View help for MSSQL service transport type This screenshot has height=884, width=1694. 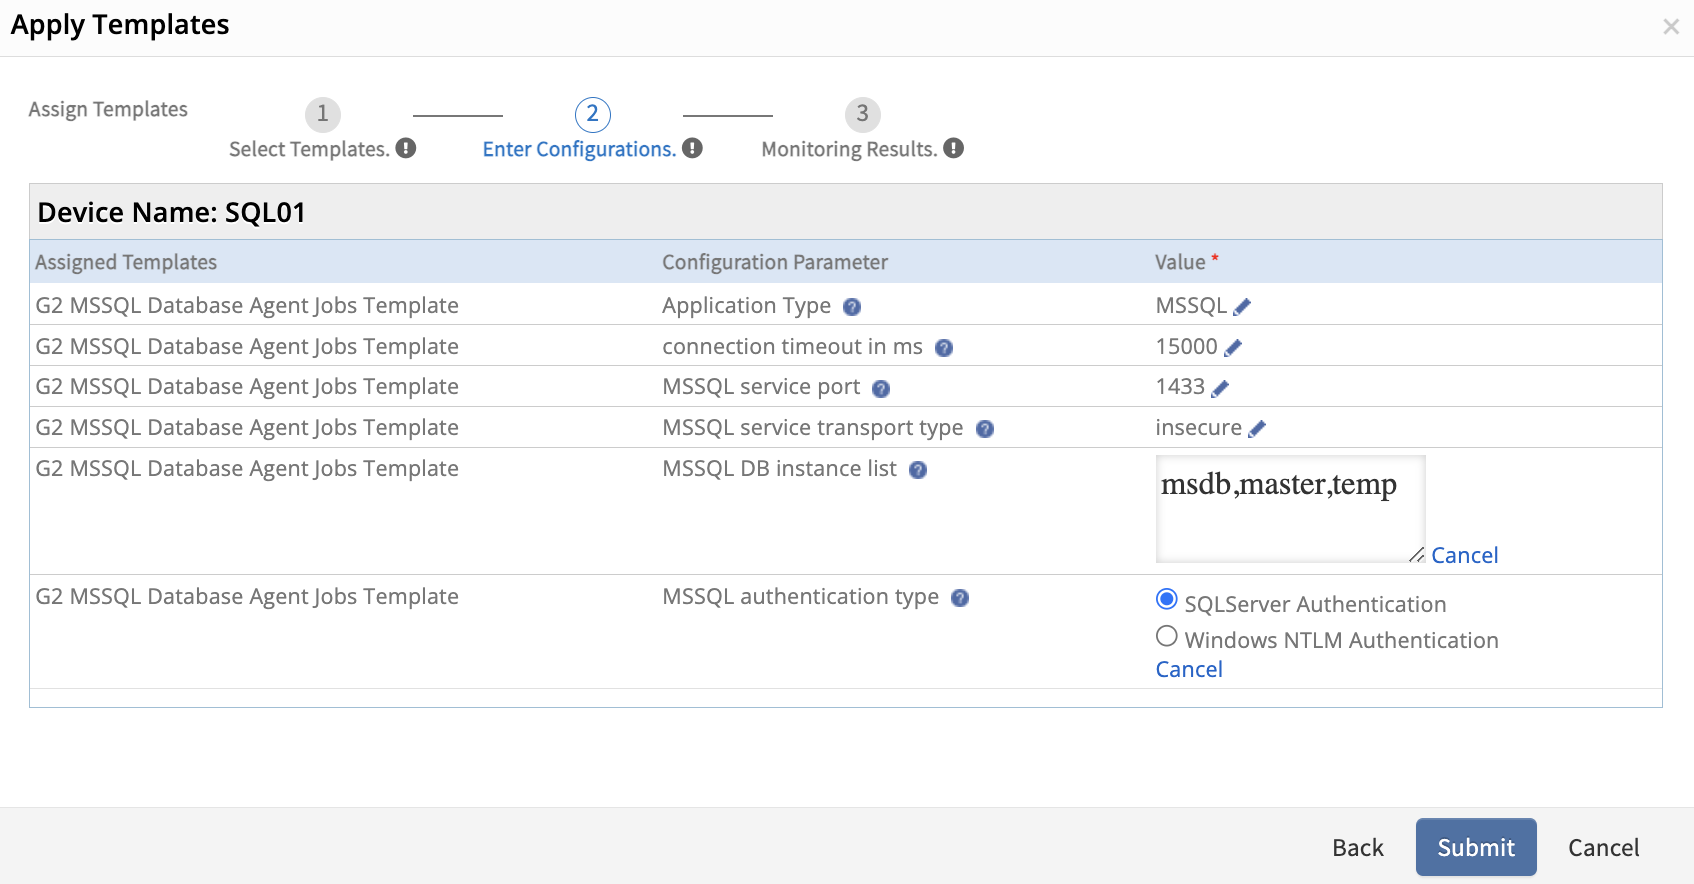pyautogui.click(x=985, y=429)
